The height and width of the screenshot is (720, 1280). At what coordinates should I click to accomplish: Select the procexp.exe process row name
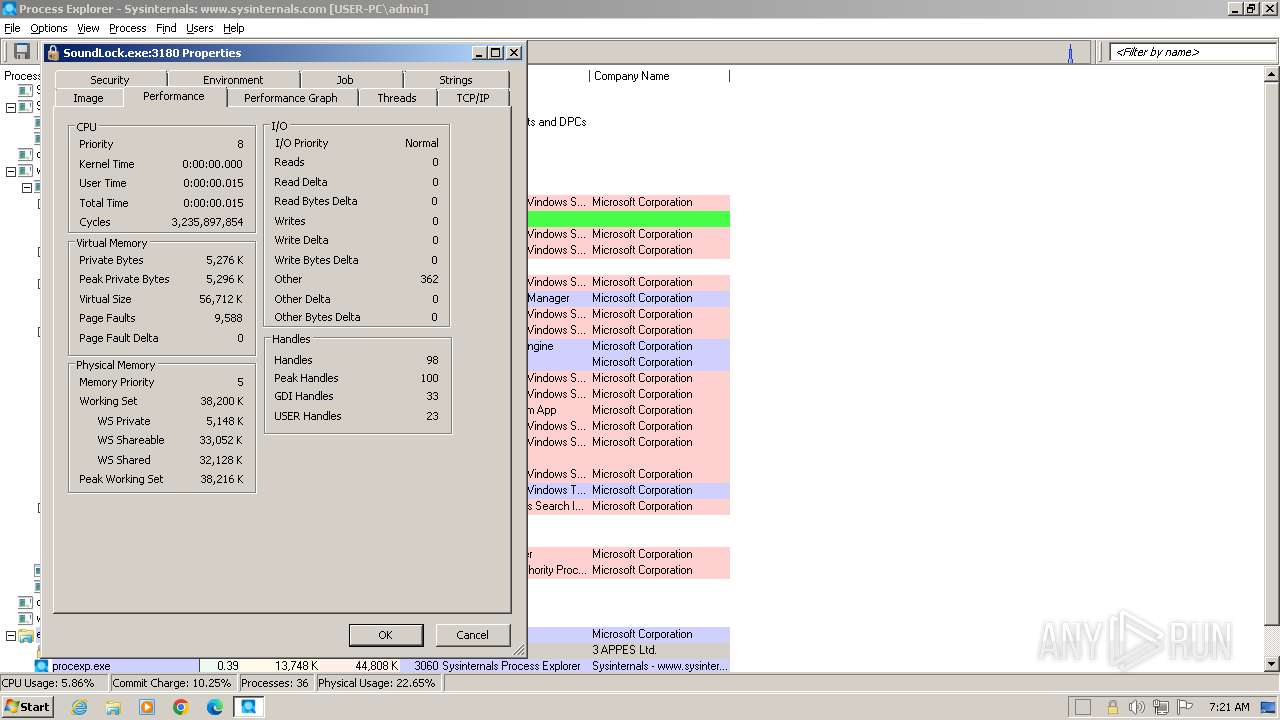[x=81, y=666]
